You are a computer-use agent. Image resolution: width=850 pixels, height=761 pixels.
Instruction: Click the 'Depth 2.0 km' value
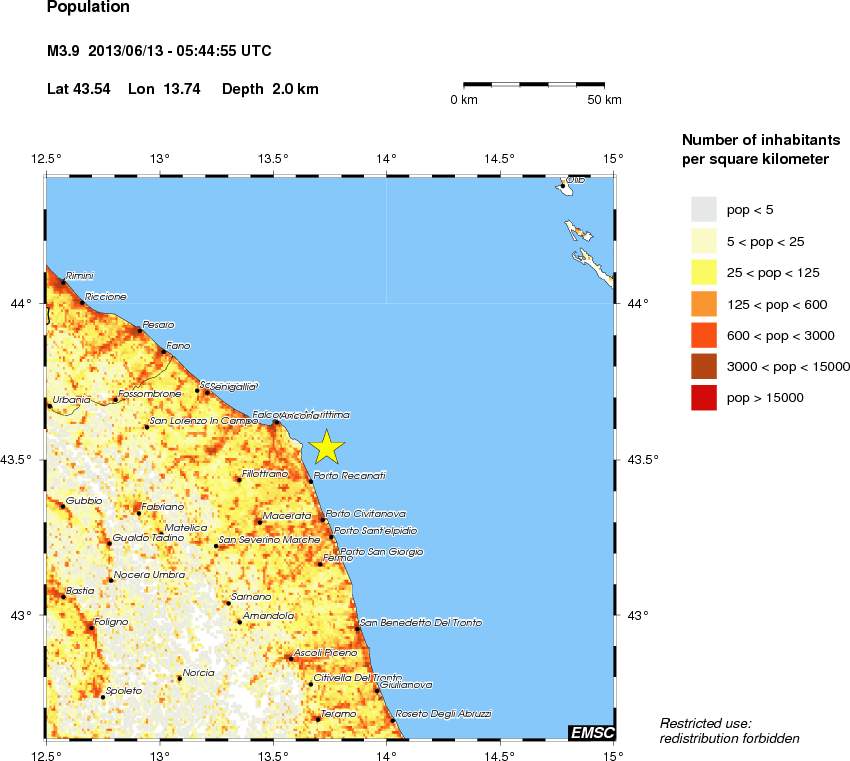point(271,89)
